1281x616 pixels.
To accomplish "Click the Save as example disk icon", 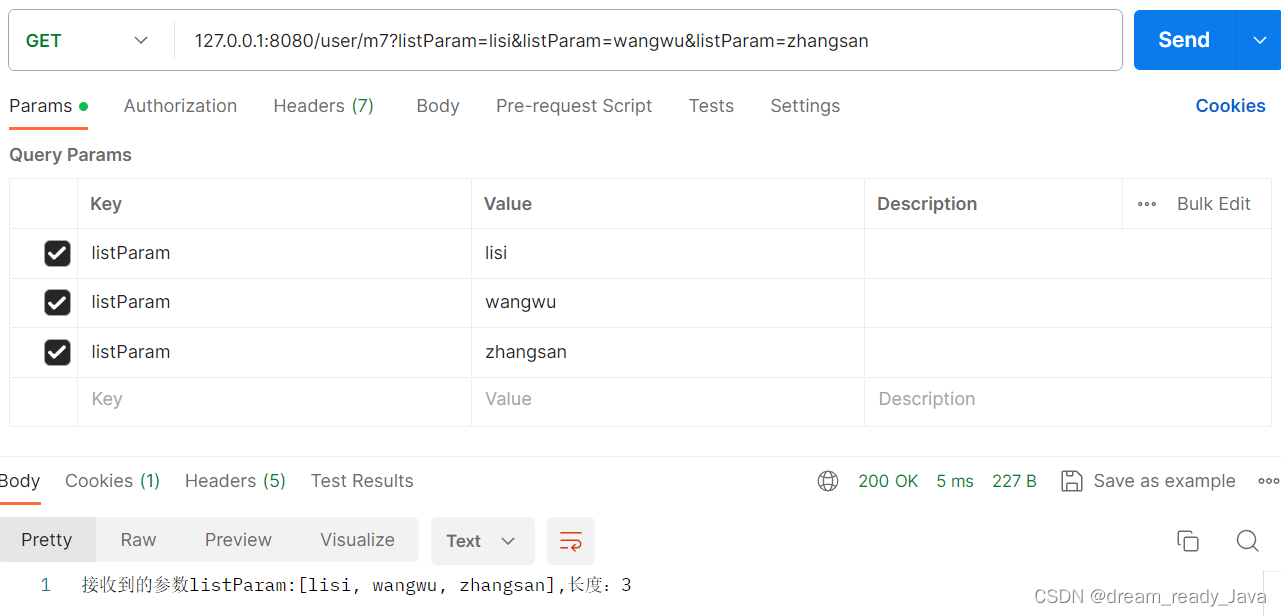I will coord(1071,481).
